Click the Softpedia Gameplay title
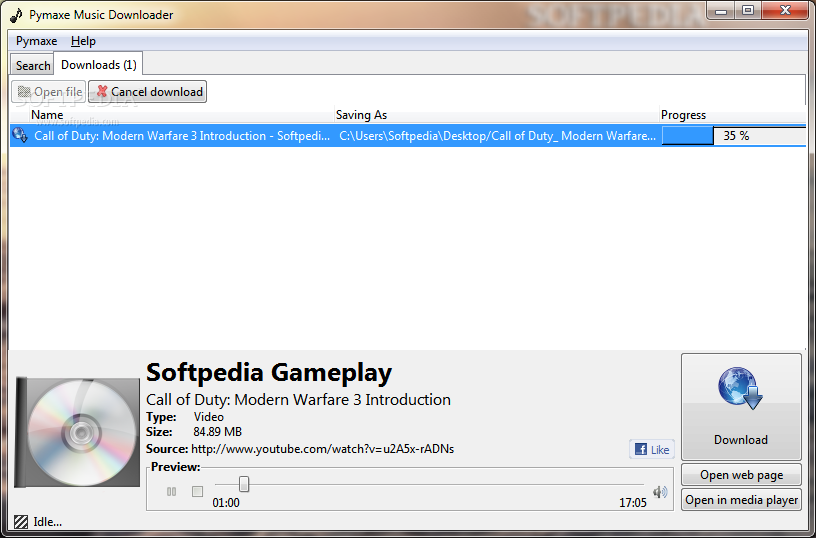816x538 pixels. coord(269,372)
